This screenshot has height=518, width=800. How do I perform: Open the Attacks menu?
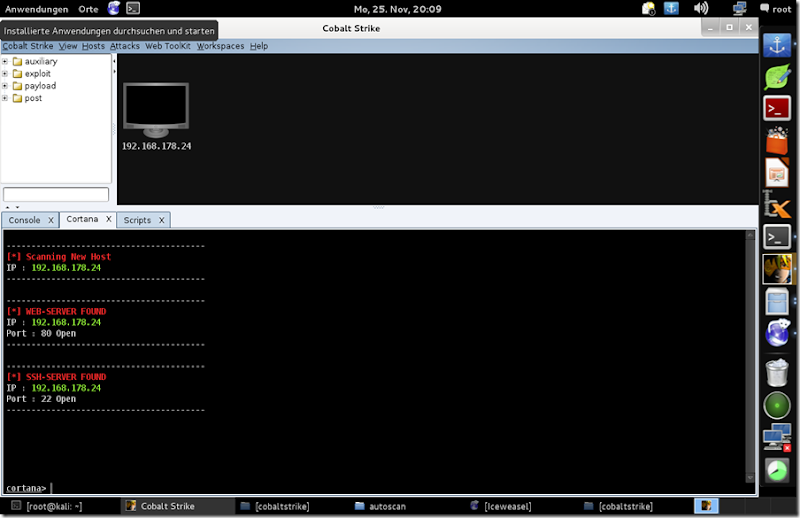(125, 46)
